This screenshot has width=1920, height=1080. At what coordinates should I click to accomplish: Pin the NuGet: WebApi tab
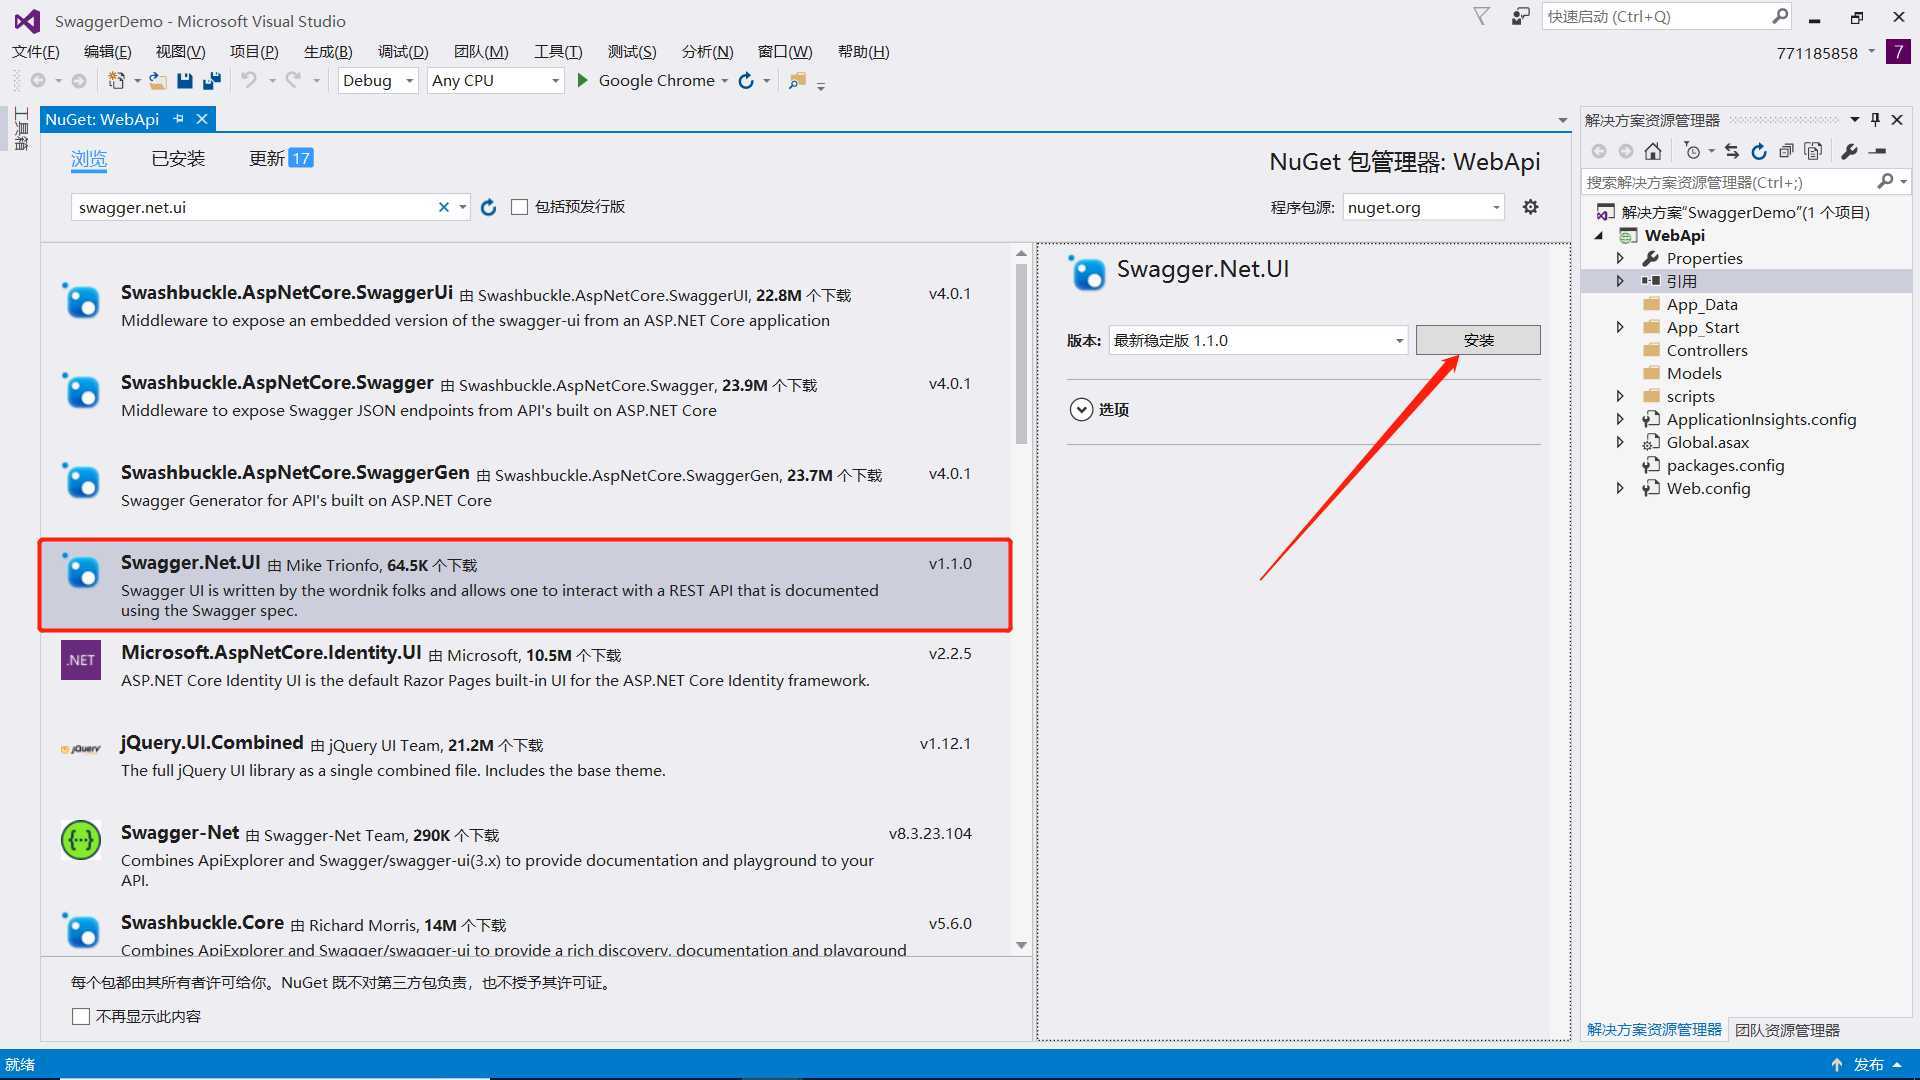(178, 119)
